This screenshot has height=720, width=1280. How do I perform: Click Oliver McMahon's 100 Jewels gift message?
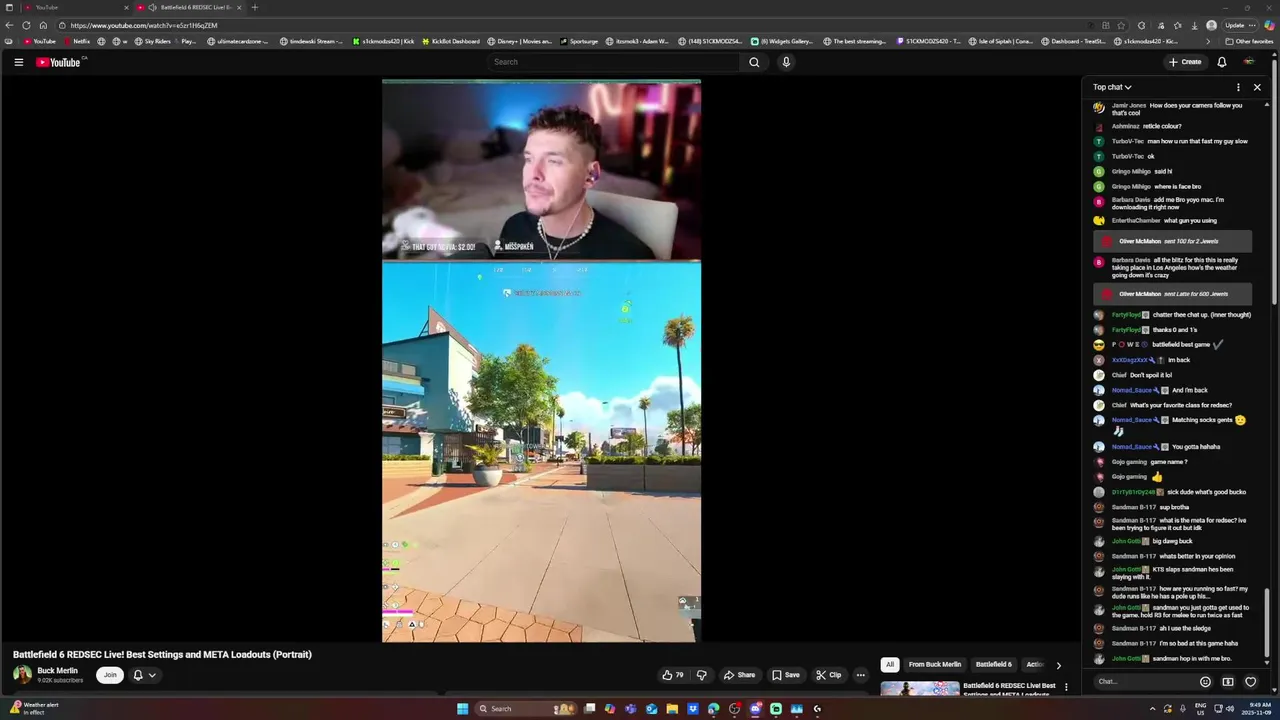coord(1172,241)
